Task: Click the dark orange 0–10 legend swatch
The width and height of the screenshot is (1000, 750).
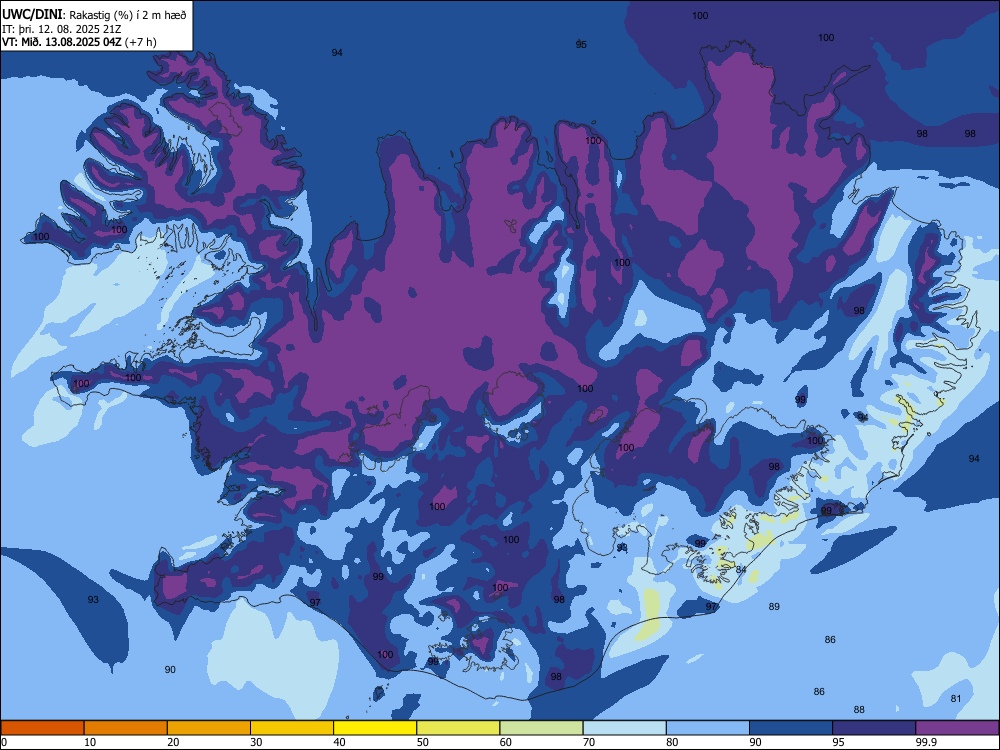Action: (42, 728)
